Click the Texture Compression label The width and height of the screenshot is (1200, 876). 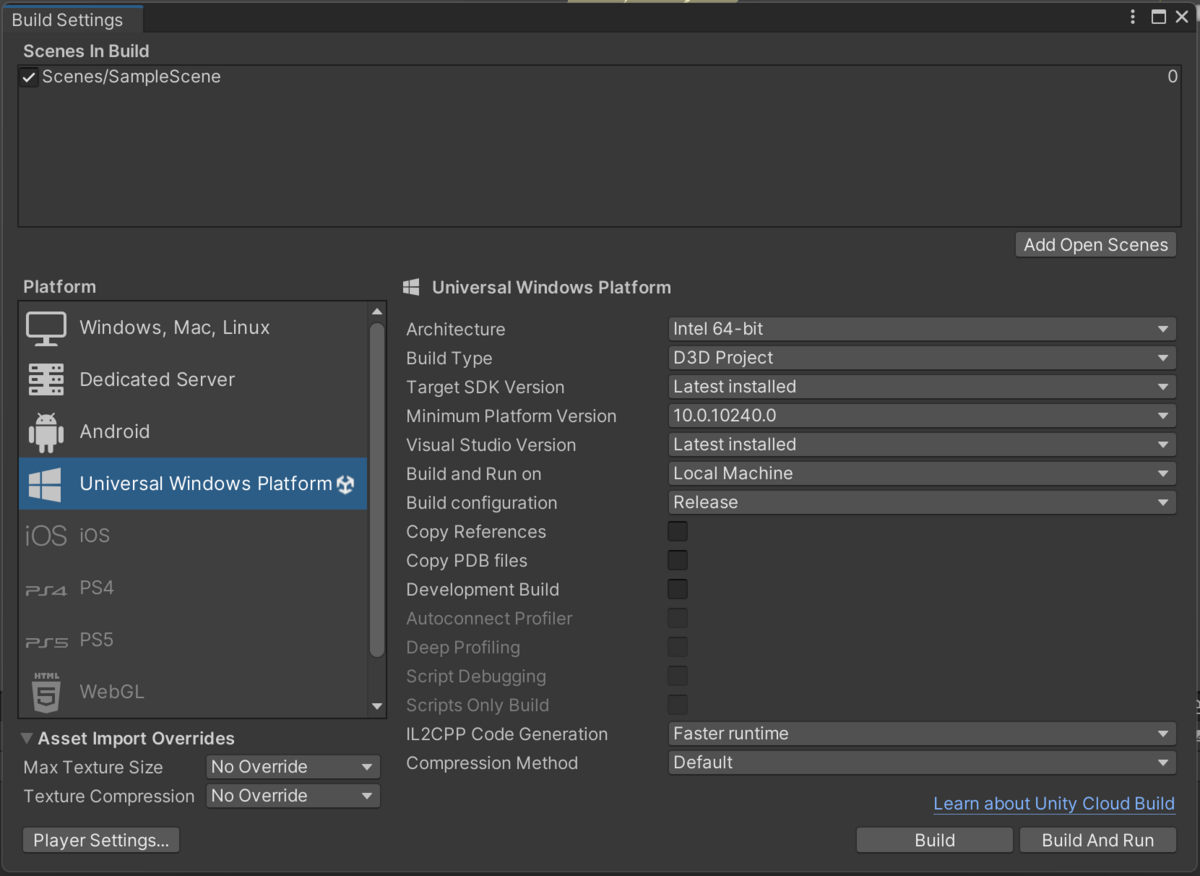coord(109,796)
